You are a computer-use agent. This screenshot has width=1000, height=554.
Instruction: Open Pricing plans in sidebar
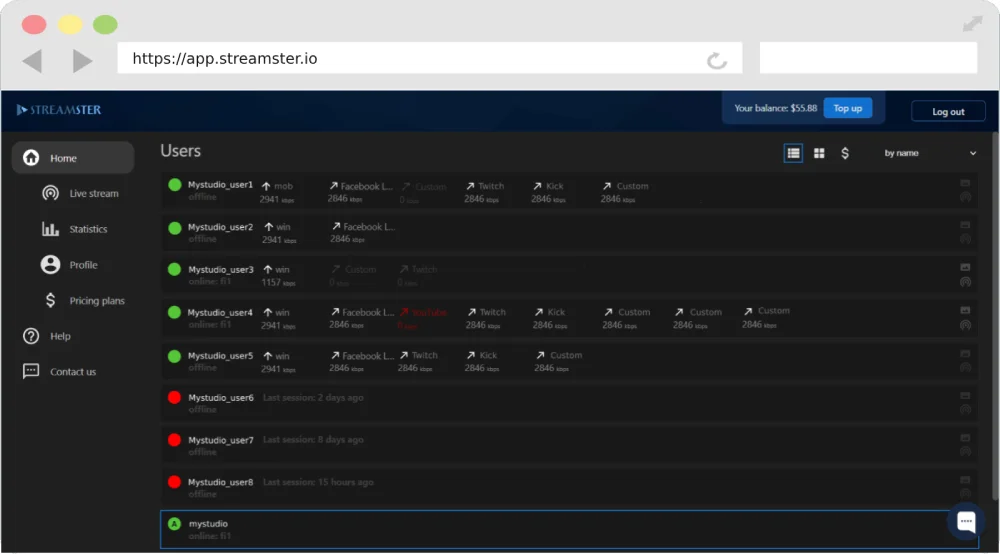pyautogui.click(x=84, y=300)
